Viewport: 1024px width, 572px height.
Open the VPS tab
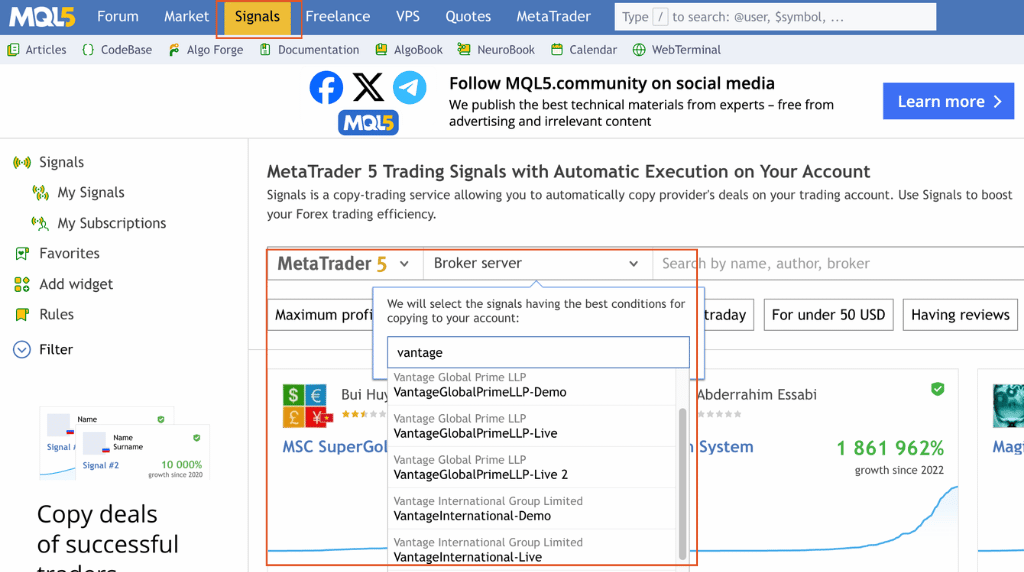click(x=408, y=17)
